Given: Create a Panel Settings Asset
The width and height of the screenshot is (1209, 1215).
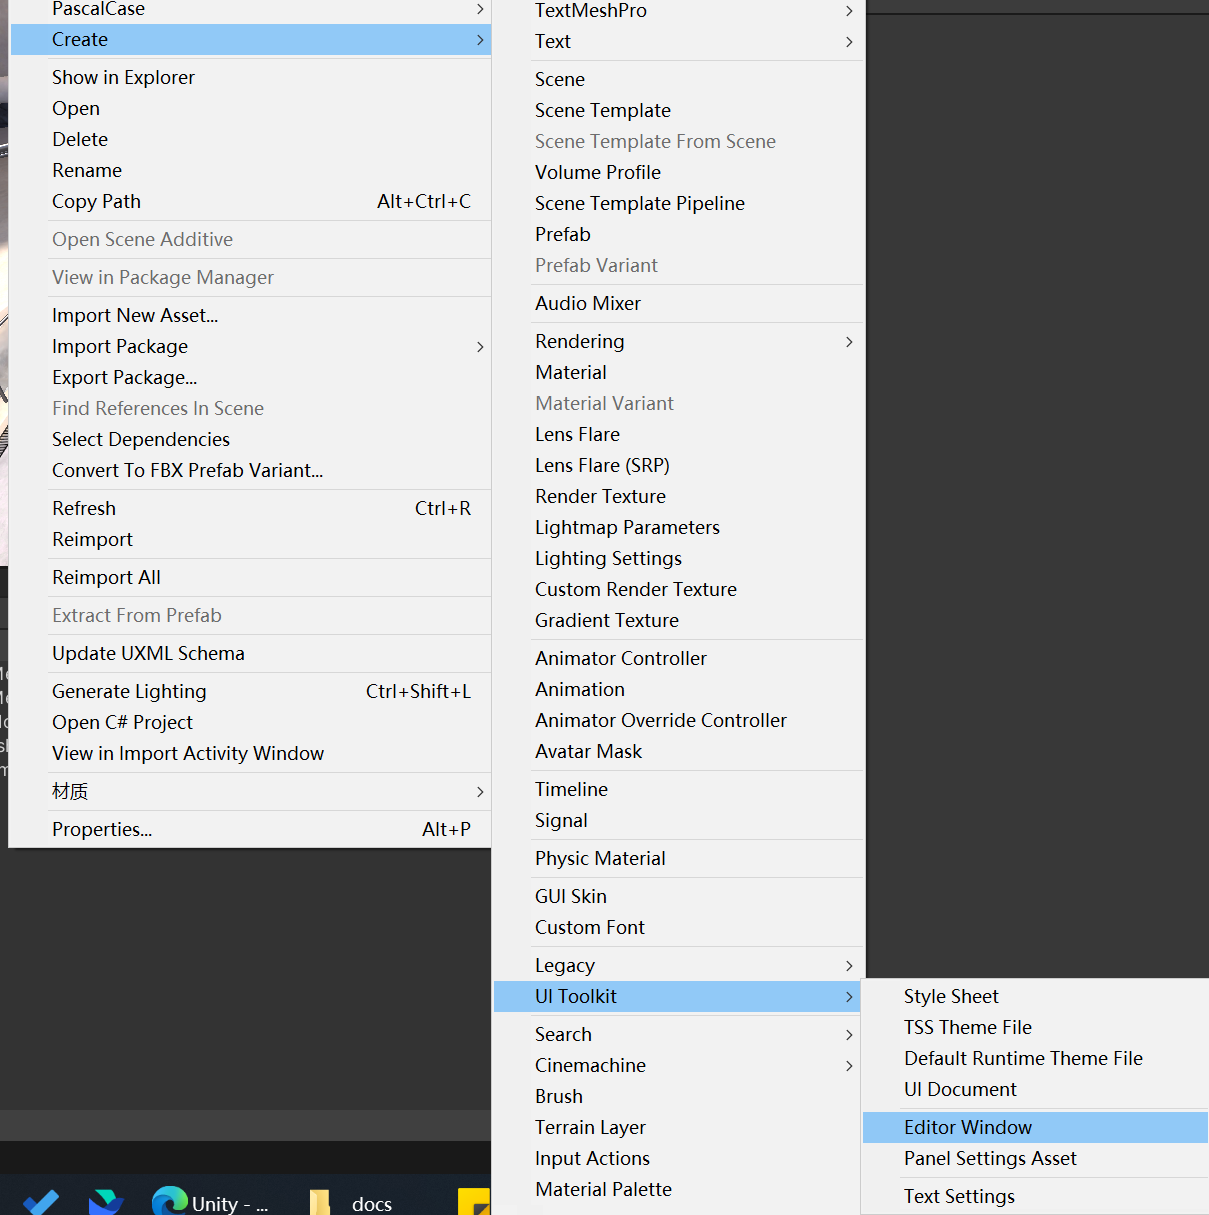Looking at the screenshot, I should coord(990,1159).
